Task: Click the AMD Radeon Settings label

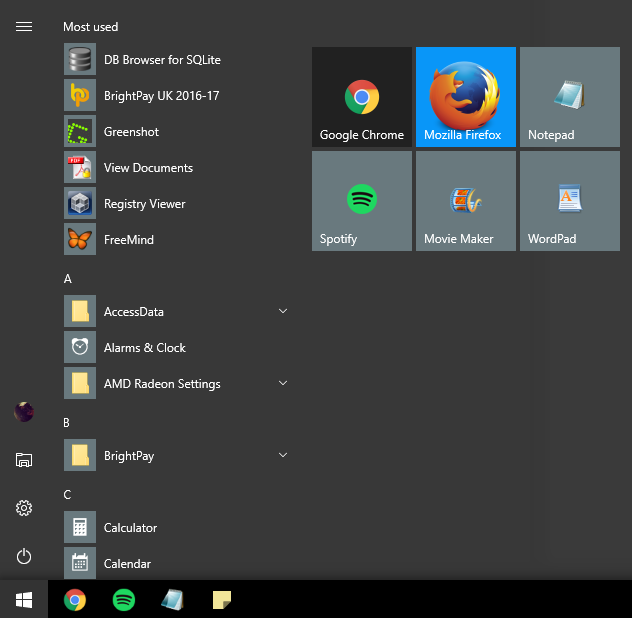Action: pos(162,384)
